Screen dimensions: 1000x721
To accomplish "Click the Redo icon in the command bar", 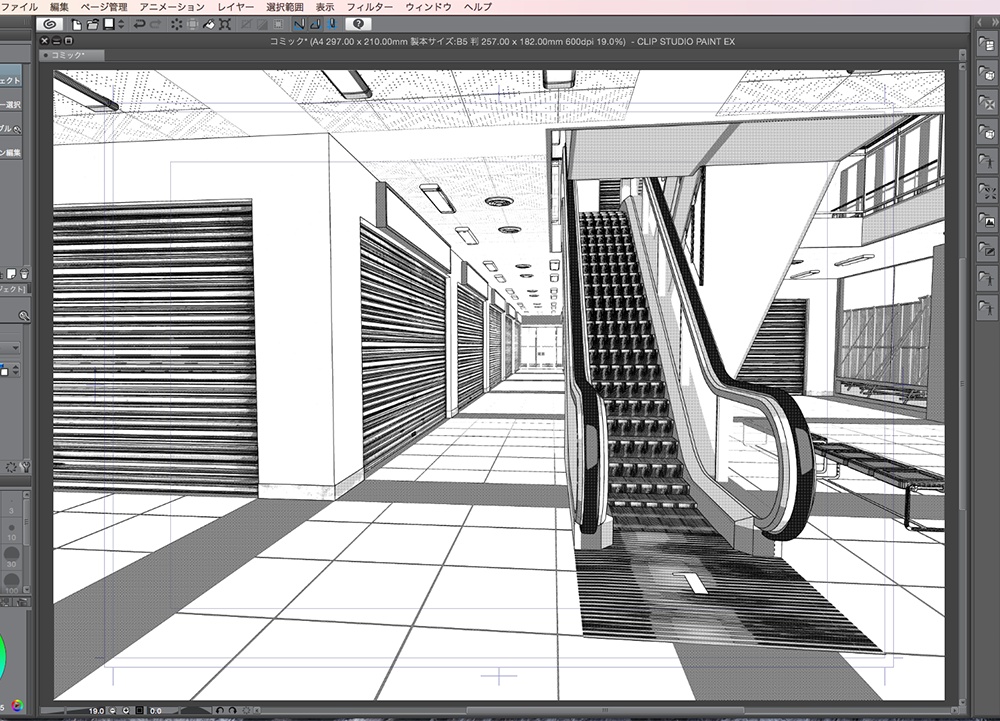I will [x=157, y=25].
